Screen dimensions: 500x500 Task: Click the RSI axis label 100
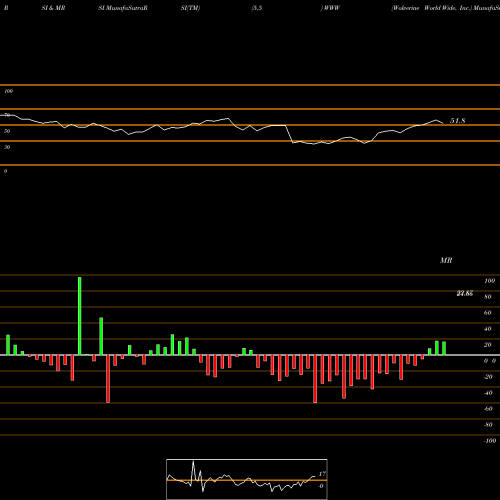tap(9, 91)
